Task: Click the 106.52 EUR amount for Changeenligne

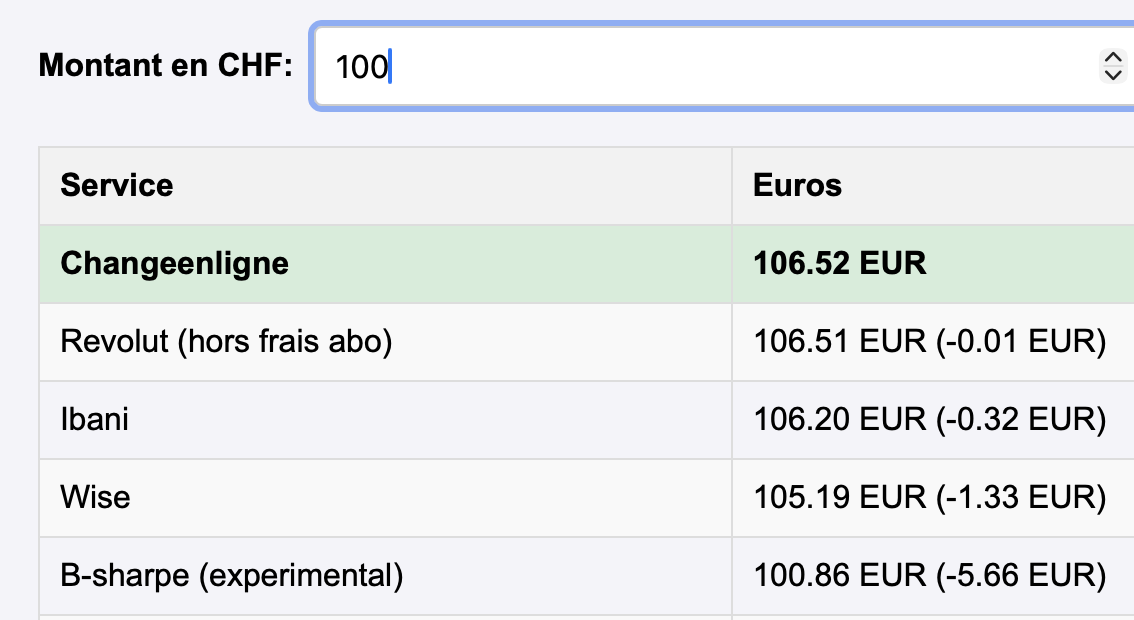Action: [840, 263]
